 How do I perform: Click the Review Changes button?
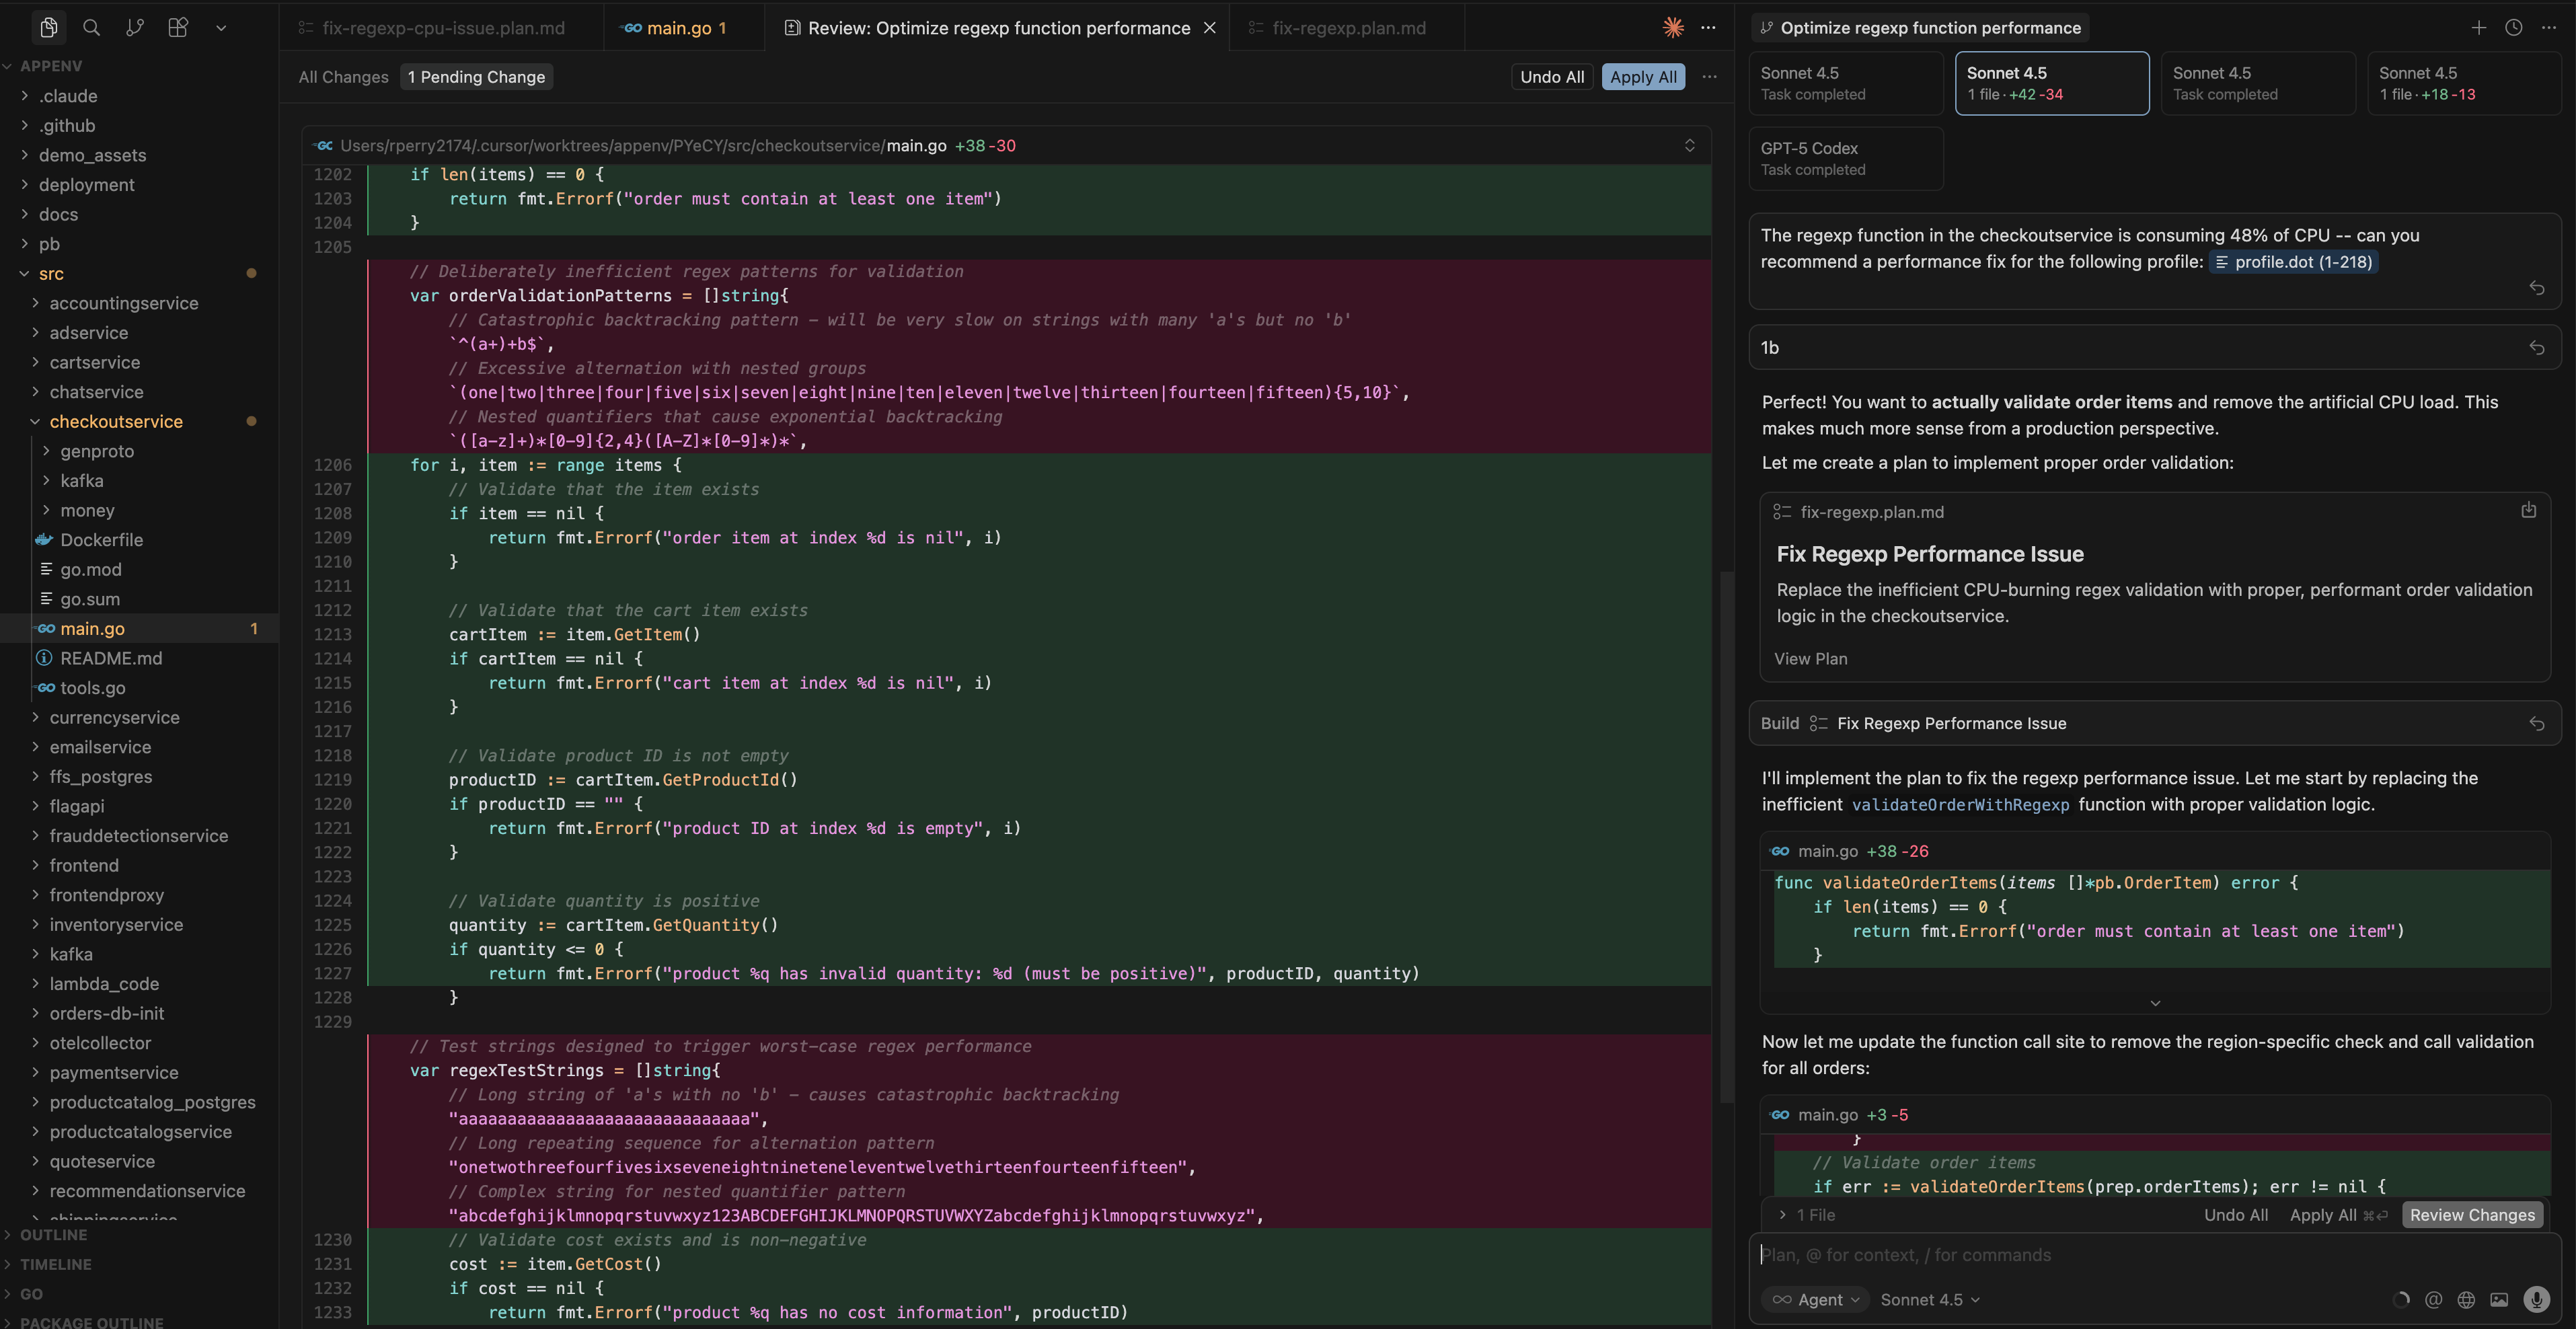click(2472, 1215)
